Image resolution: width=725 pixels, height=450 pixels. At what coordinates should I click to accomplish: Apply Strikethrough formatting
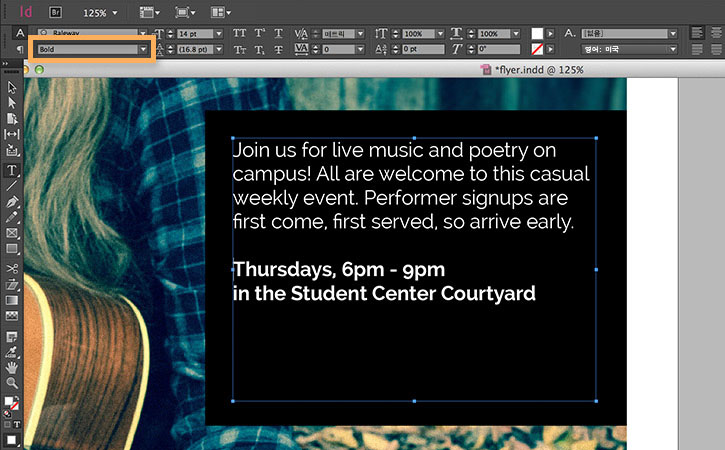click(278, 49)
